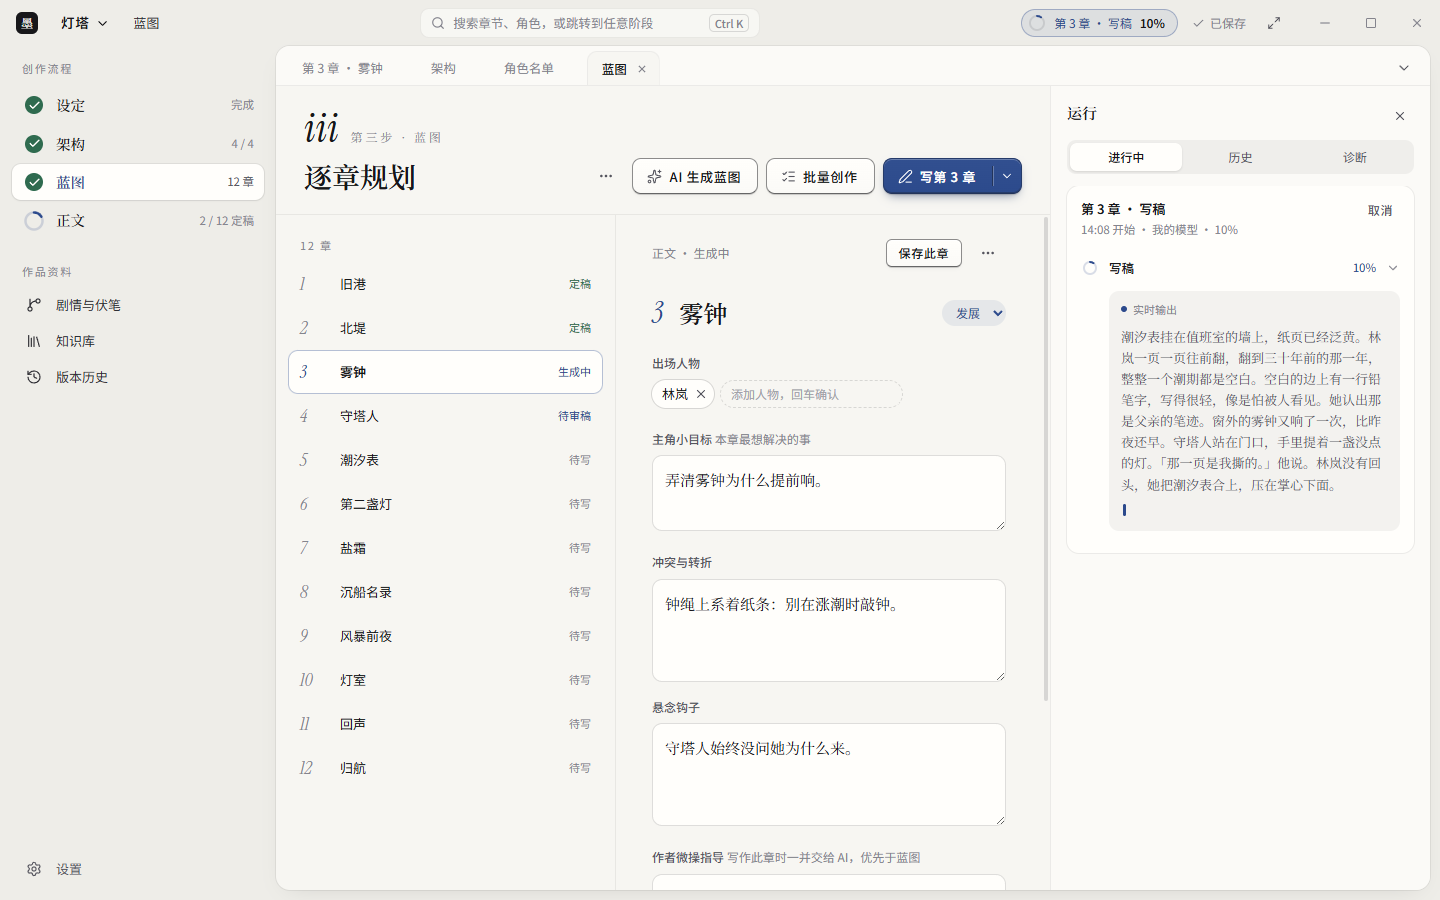The height and width of the screenshot is (900, 1440).
Task: Open 剧情与伏笔 in the sidebar
Action: tap(138, 305)
